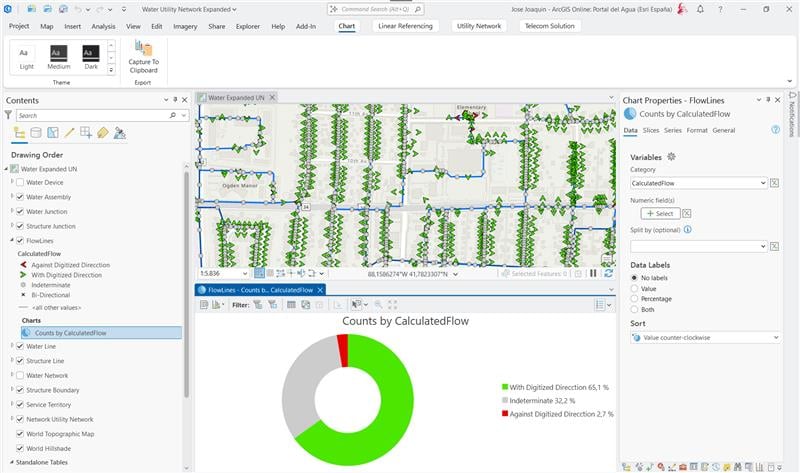Switch to List By Perspective Imagery view
Viewport: 800px width, 473px height.
click(119, 133)
